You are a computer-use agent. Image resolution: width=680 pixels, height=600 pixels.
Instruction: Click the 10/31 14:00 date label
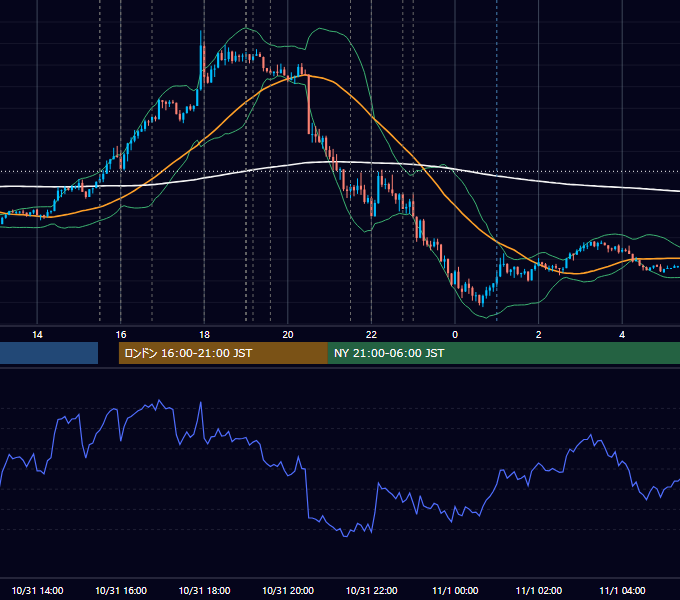37,590
